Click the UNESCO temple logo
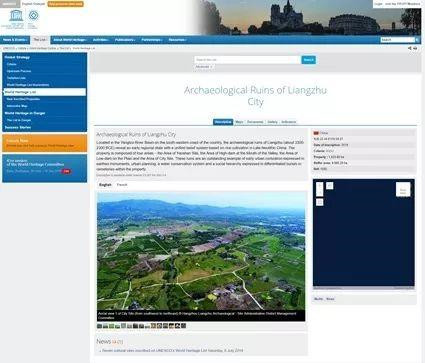Image resolution: width=425 pixels, height=363 pixels. [16, 16]
